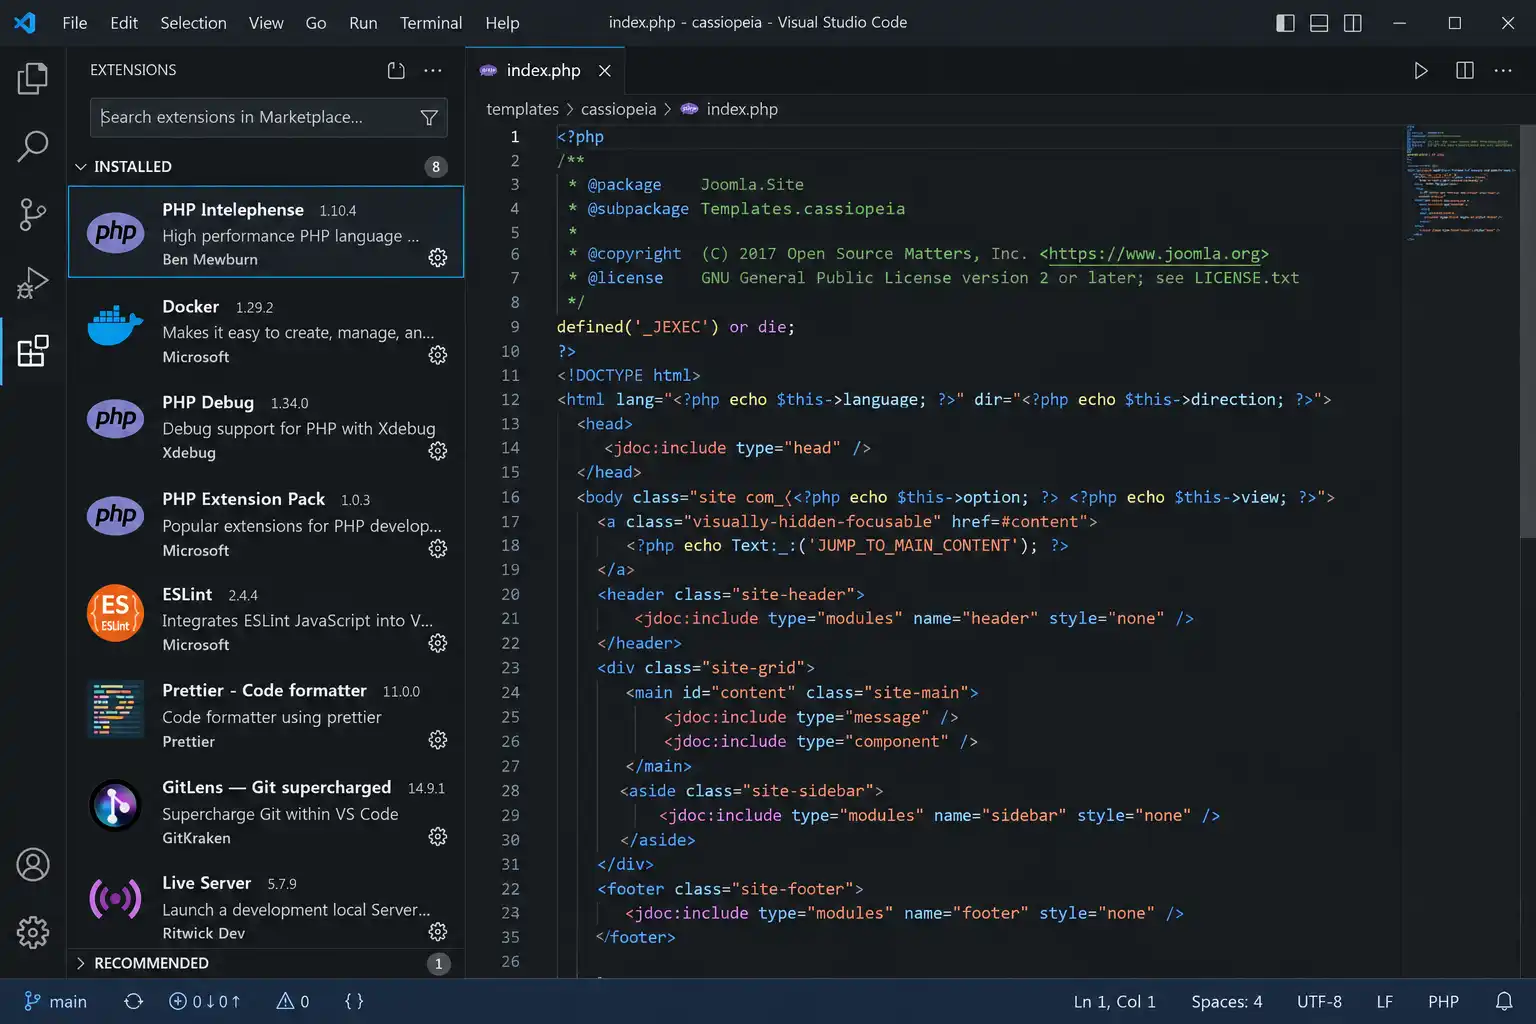The width and height of the screenshot is (1536, 1024).
Task: Open the PHP Extension Pack manage gear
Action: click(x=438, y=548)
